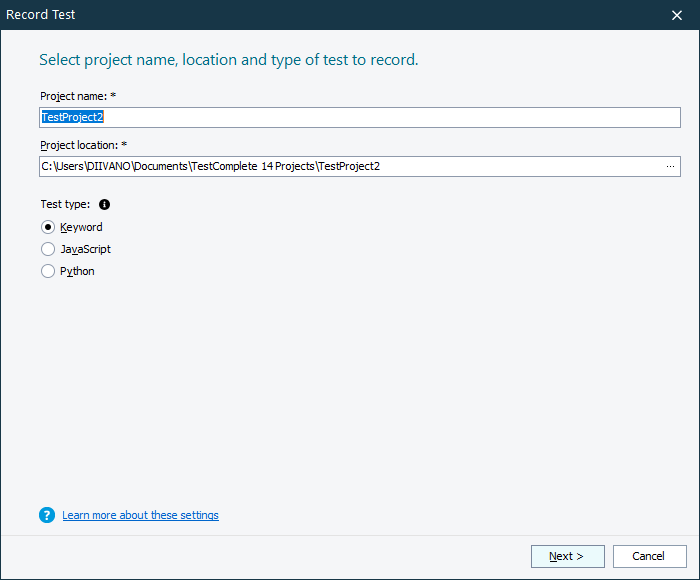Screen dimensions: 700x580
Task: Click the Cancel button
Action: (x=648, y=556)
